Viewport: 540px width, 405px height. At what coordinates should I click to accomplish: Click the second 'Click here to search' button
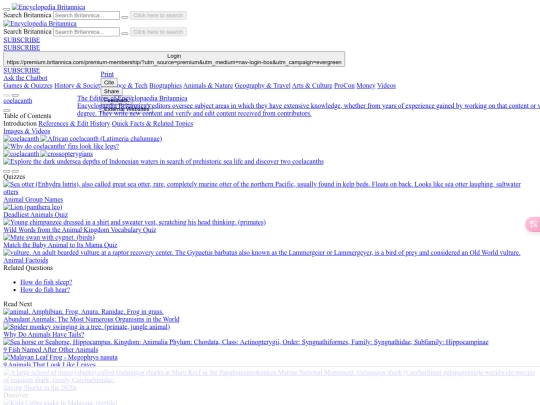158,32
